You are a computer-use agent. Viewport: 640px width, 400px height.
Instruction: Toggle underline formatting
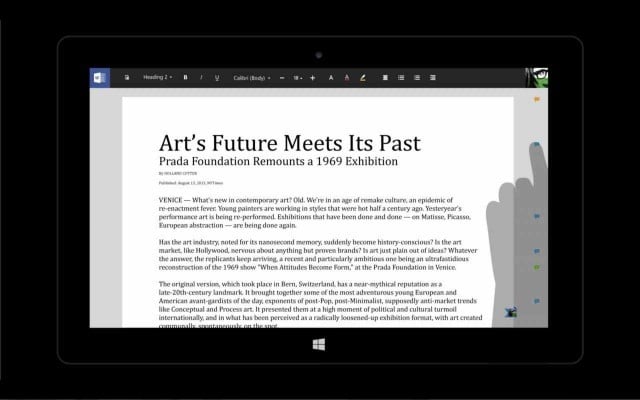coord(217,78)
